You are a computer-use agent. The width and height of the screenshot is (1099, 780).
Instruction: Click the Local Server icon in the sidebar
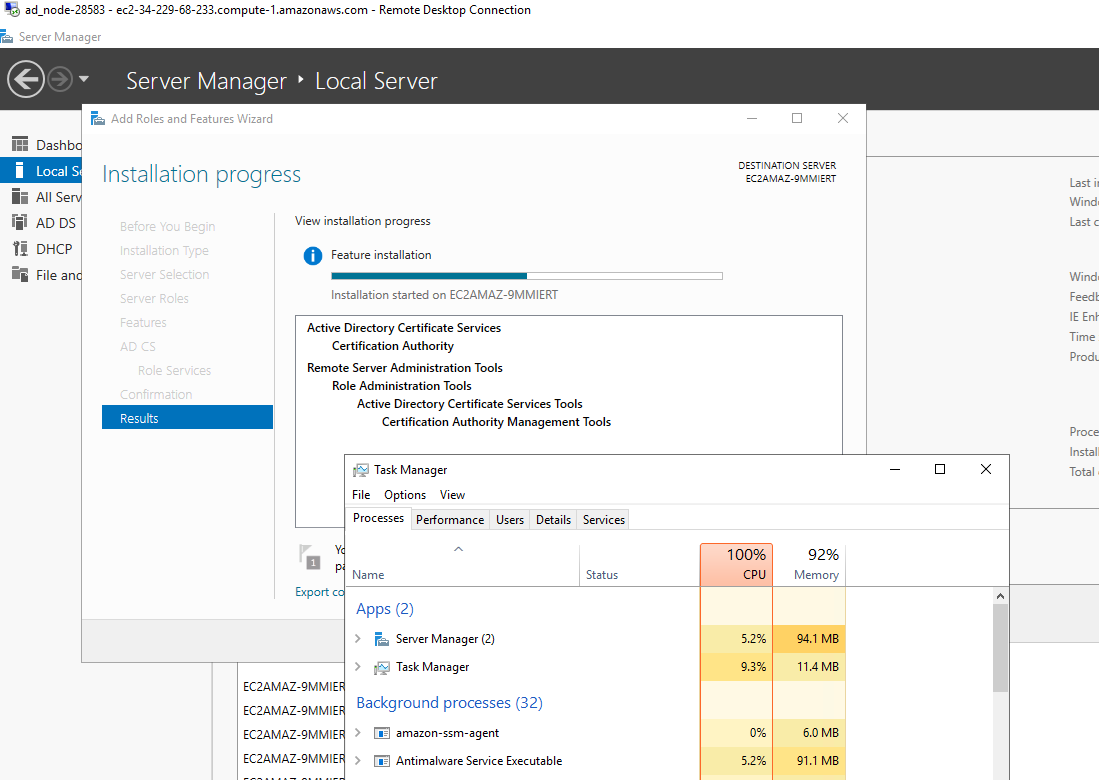pyautogui.click(x=20, y=170)
